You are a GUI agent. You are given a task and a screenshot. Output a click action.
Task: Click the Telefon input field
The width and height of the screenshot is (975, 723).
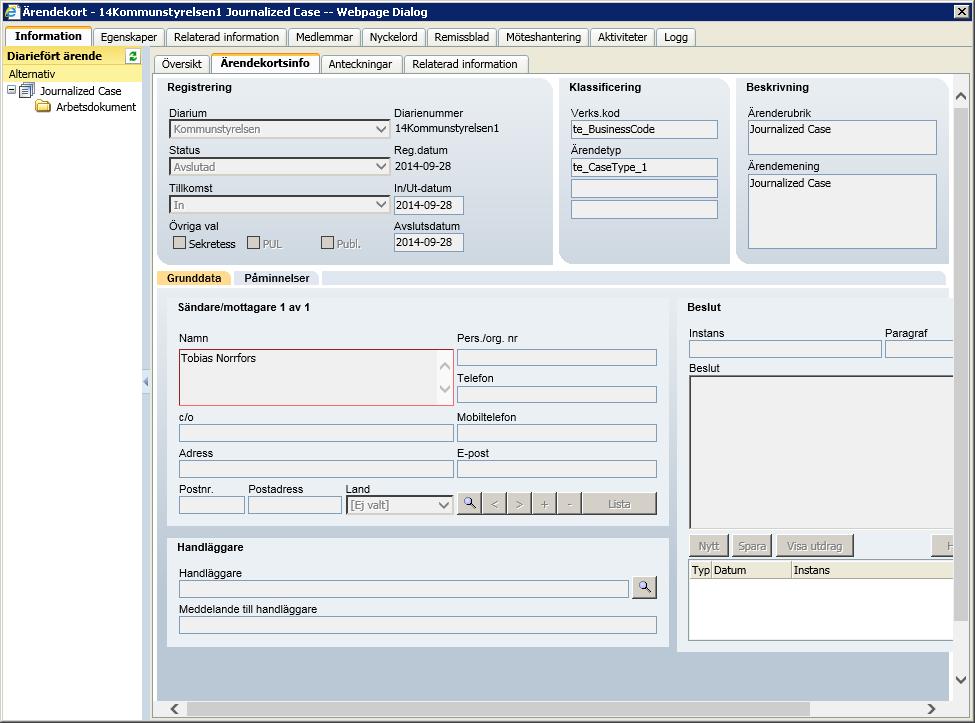[557, 395]
